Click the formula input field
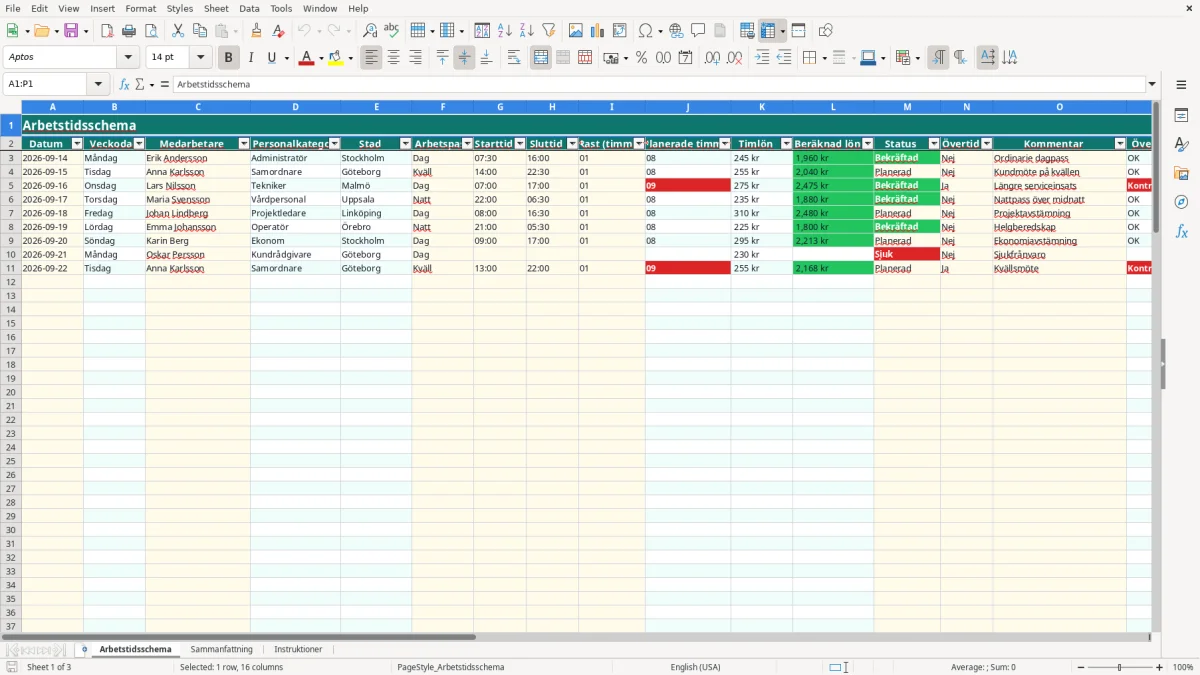The height and width of the screenshot is (675, 1200). tap(658, 84)
